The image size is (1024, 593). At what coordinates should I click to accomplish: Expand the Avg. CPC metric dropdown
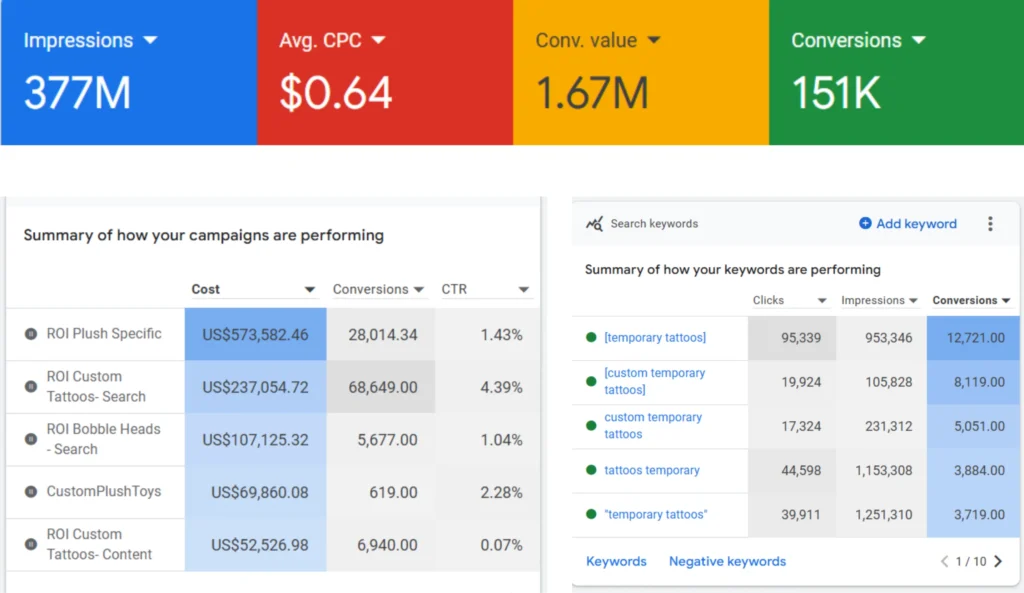(x=378, y=41)
